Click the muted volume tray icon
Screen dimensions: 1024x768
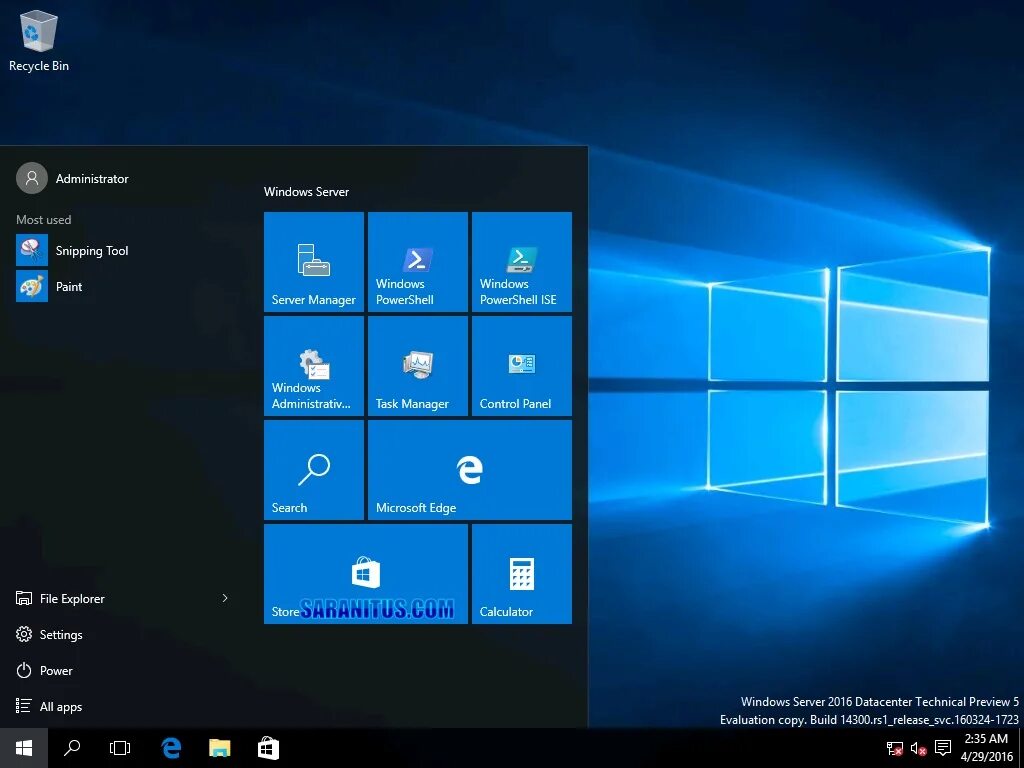click(x=918, y=748)
